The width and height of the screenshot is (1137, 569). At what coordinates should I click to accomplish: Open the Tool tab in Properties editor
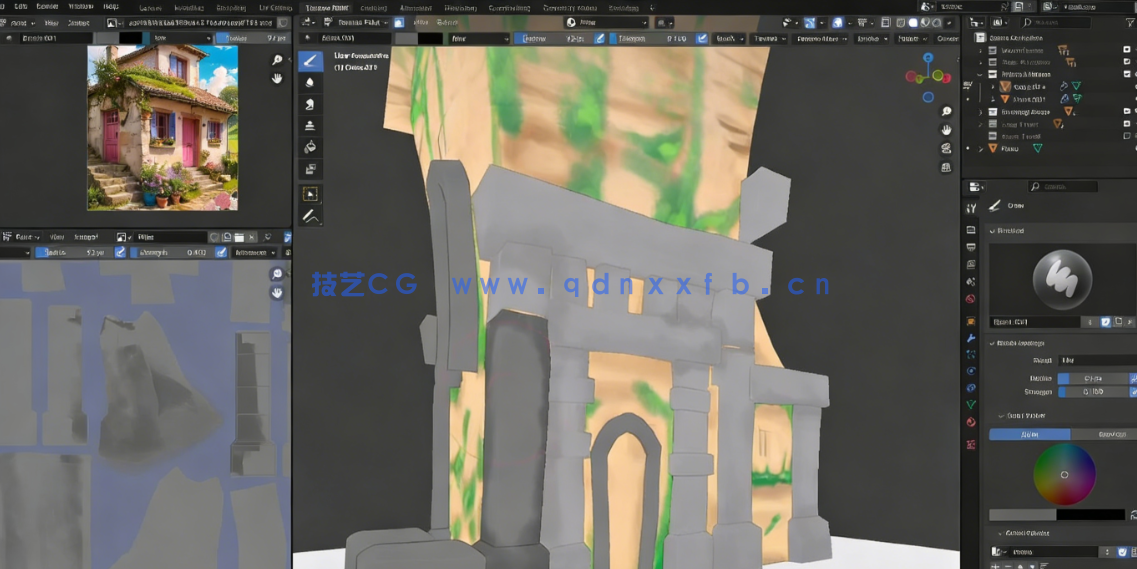pyautogui.click(x=971, y=209)
